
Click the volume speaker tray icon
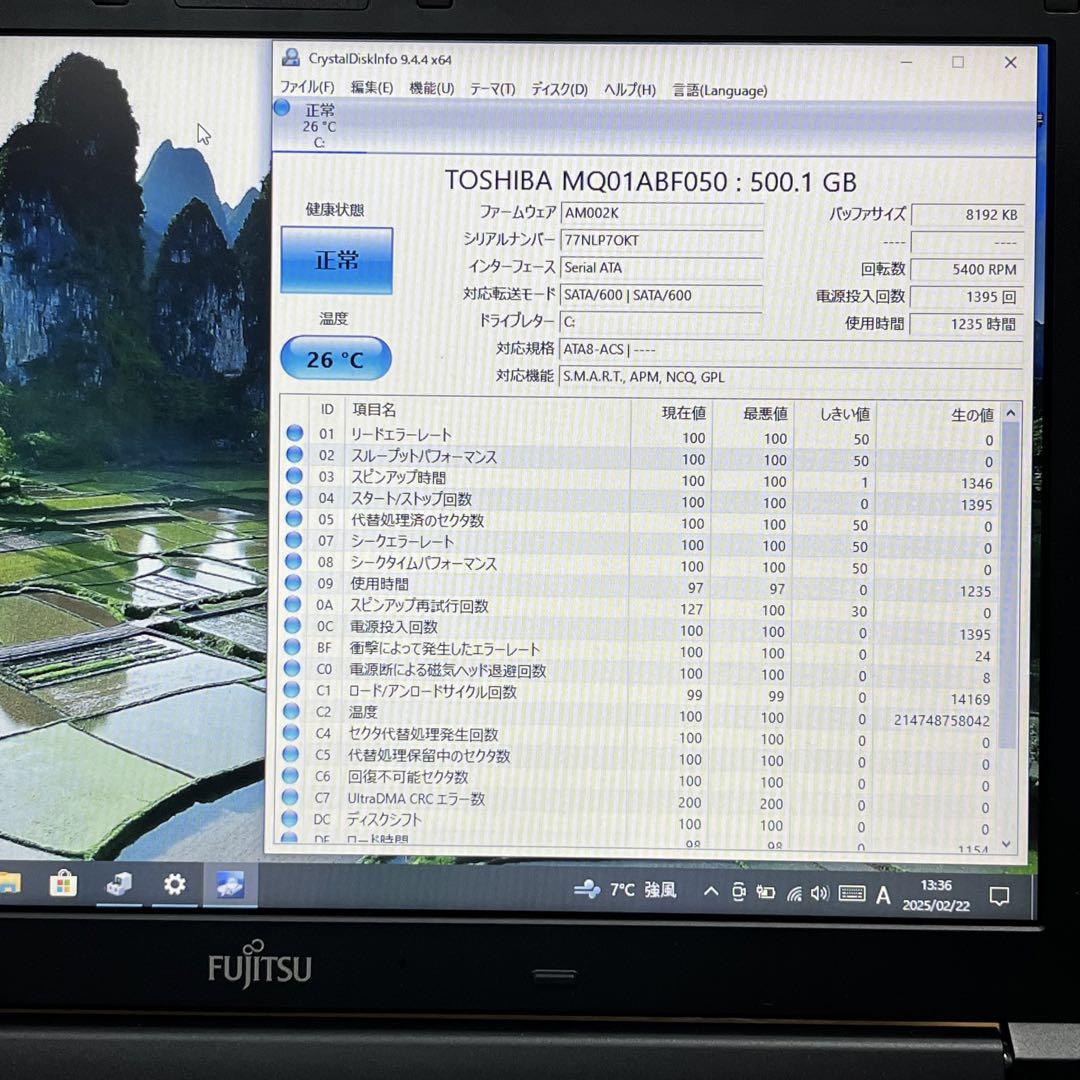[820, 894]
